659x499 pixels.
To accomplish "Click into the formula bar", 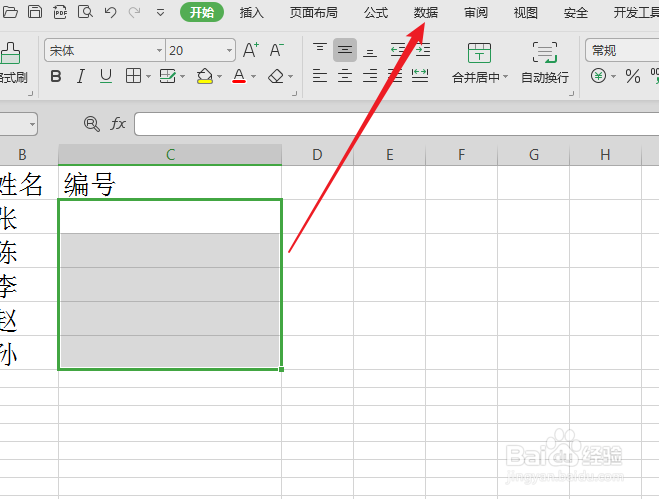I will [x=397, y=124].
